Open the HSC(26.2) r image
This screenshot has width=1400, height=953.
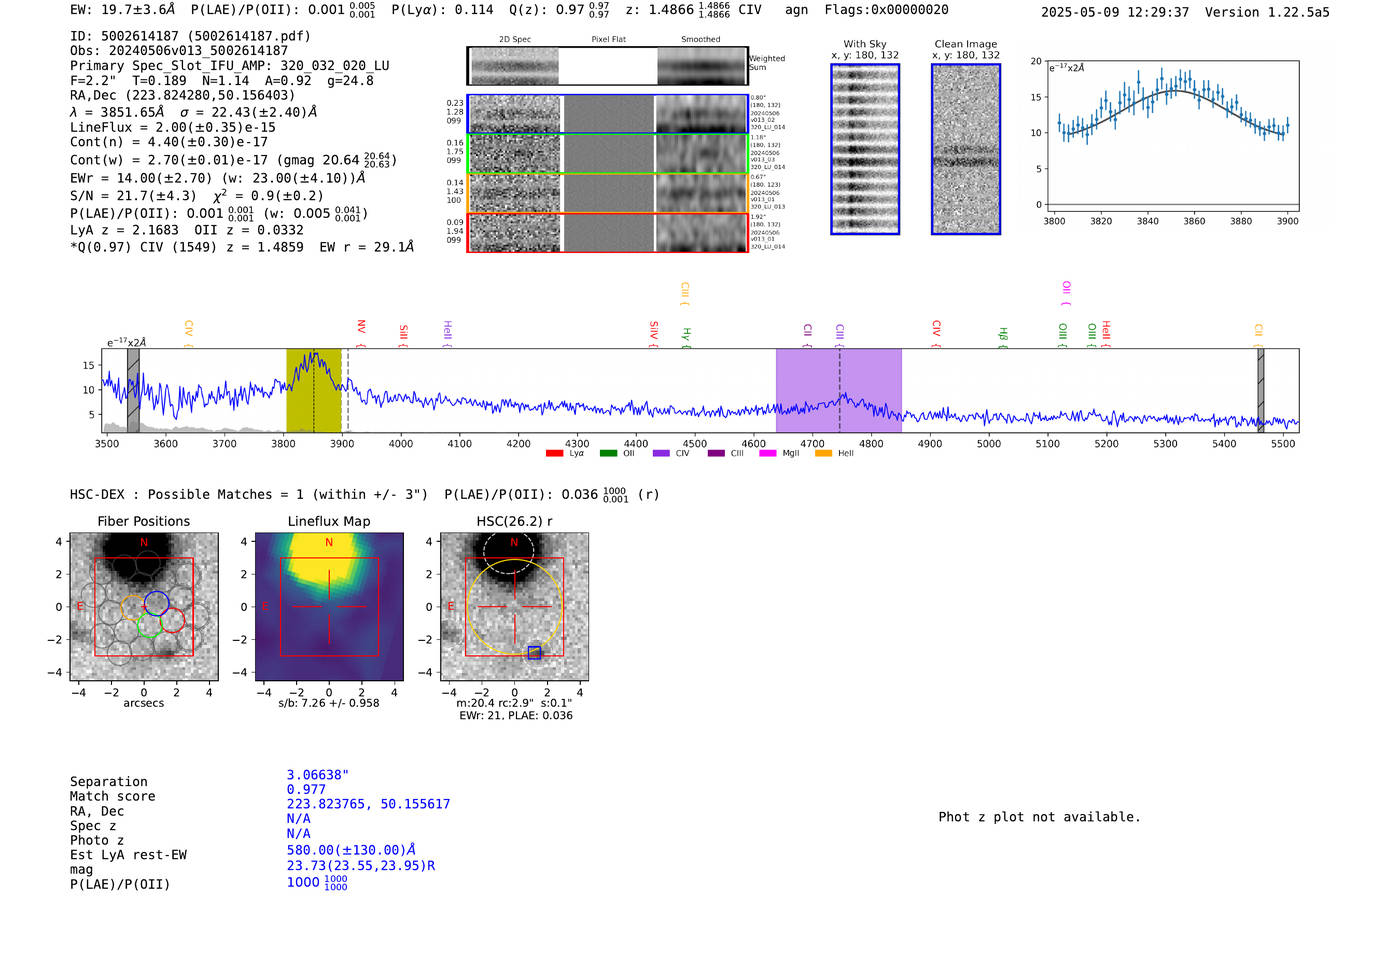(x=514, y=607)
